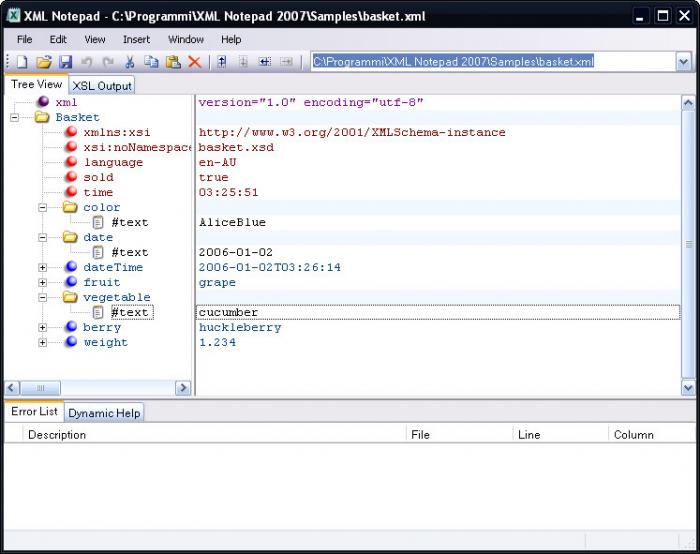
Task: Switch to the Dynamic Help tab
Action: point(104,413)
